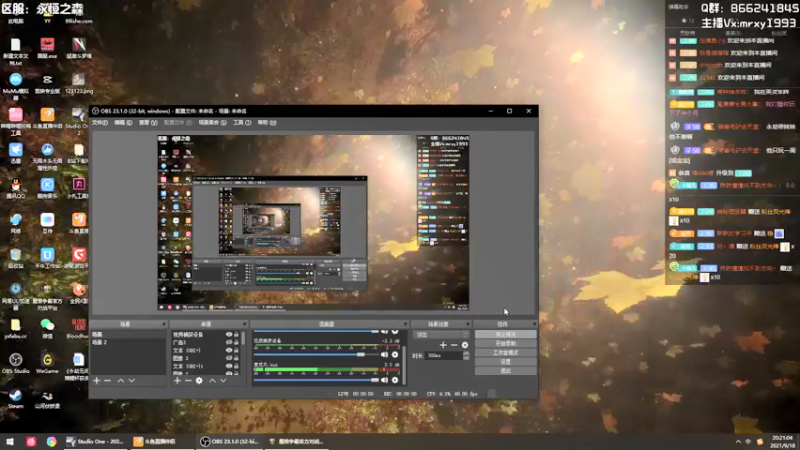Viewport: 800px width, 450px height.
Task: Open Windows Start button
Action: point(10,442)
